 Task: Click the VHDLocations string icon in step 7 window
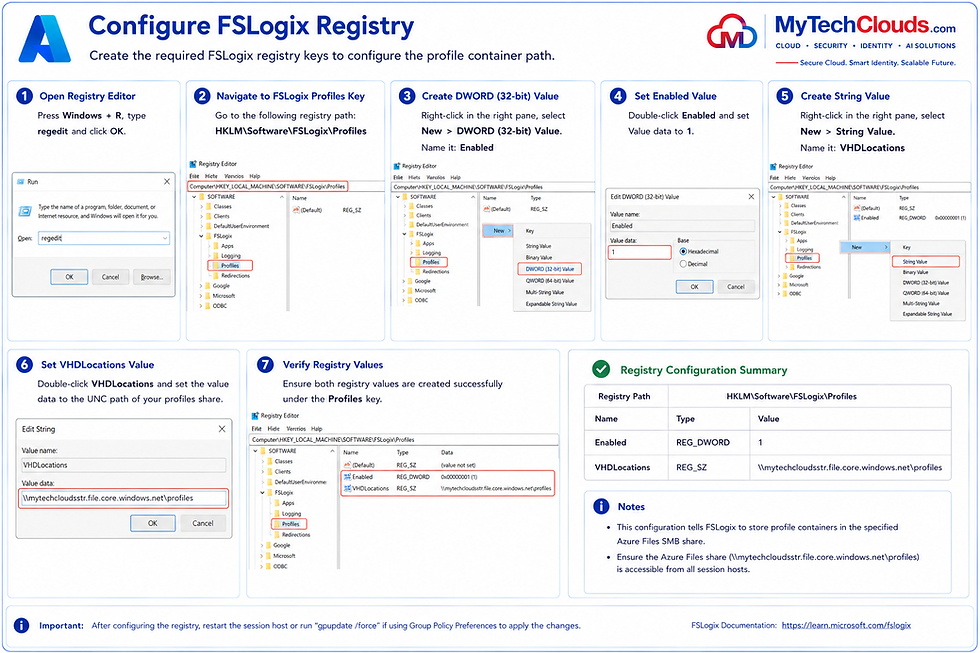[348, 488]
